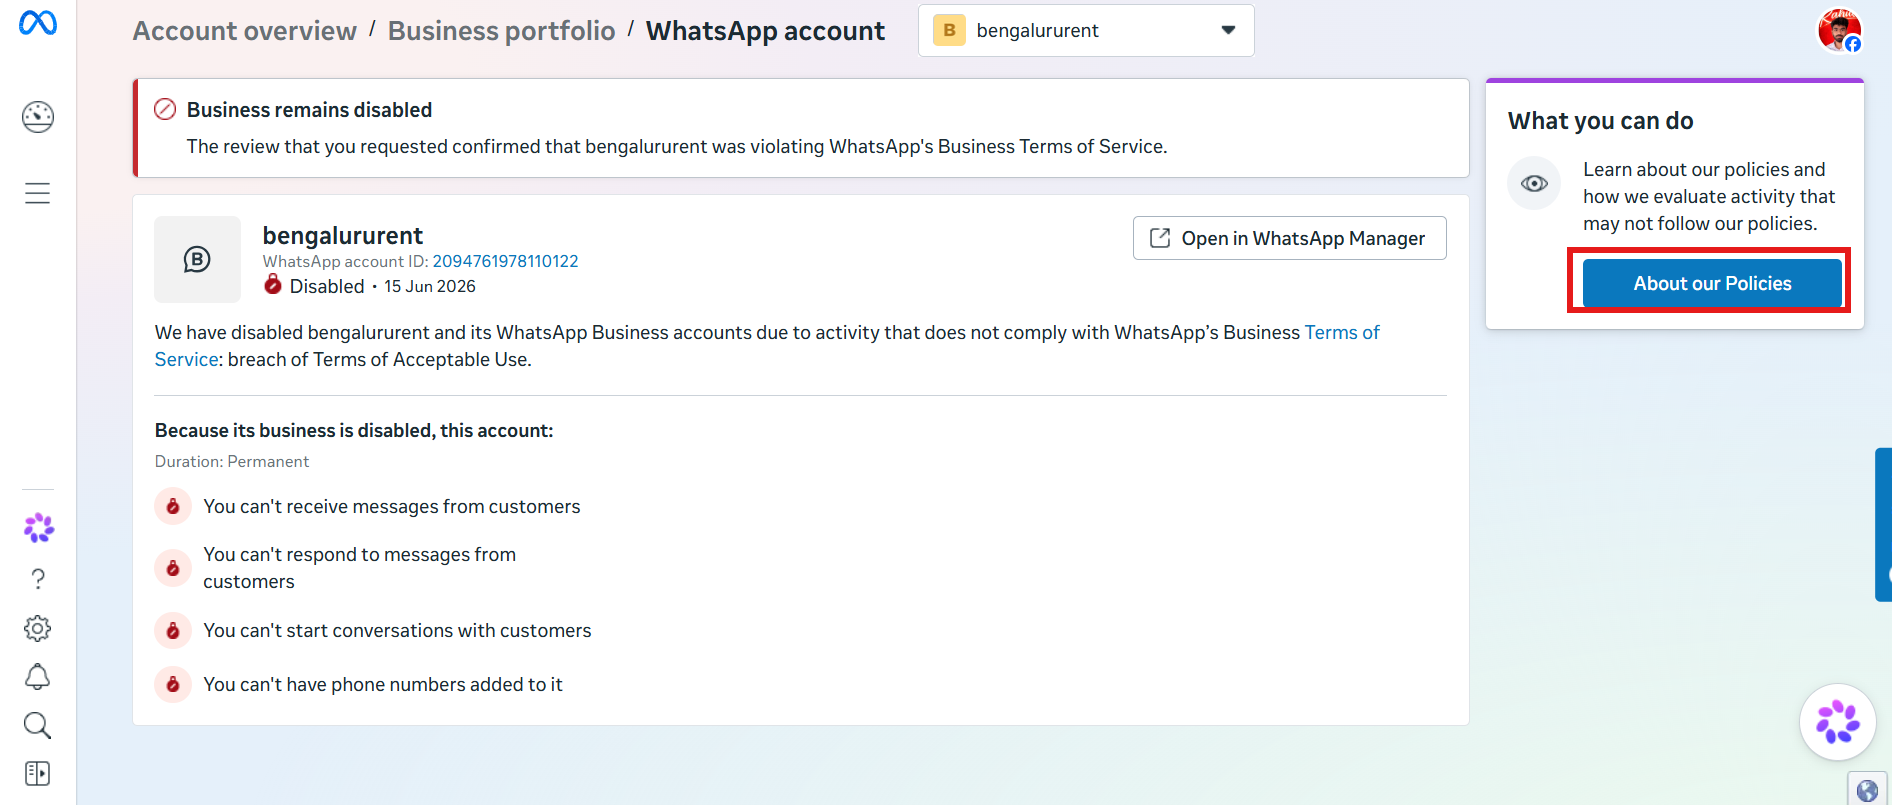This screenshot has width=1892, height=805.
Task: Click the About our Policies button
Action: click(1711, 283)
